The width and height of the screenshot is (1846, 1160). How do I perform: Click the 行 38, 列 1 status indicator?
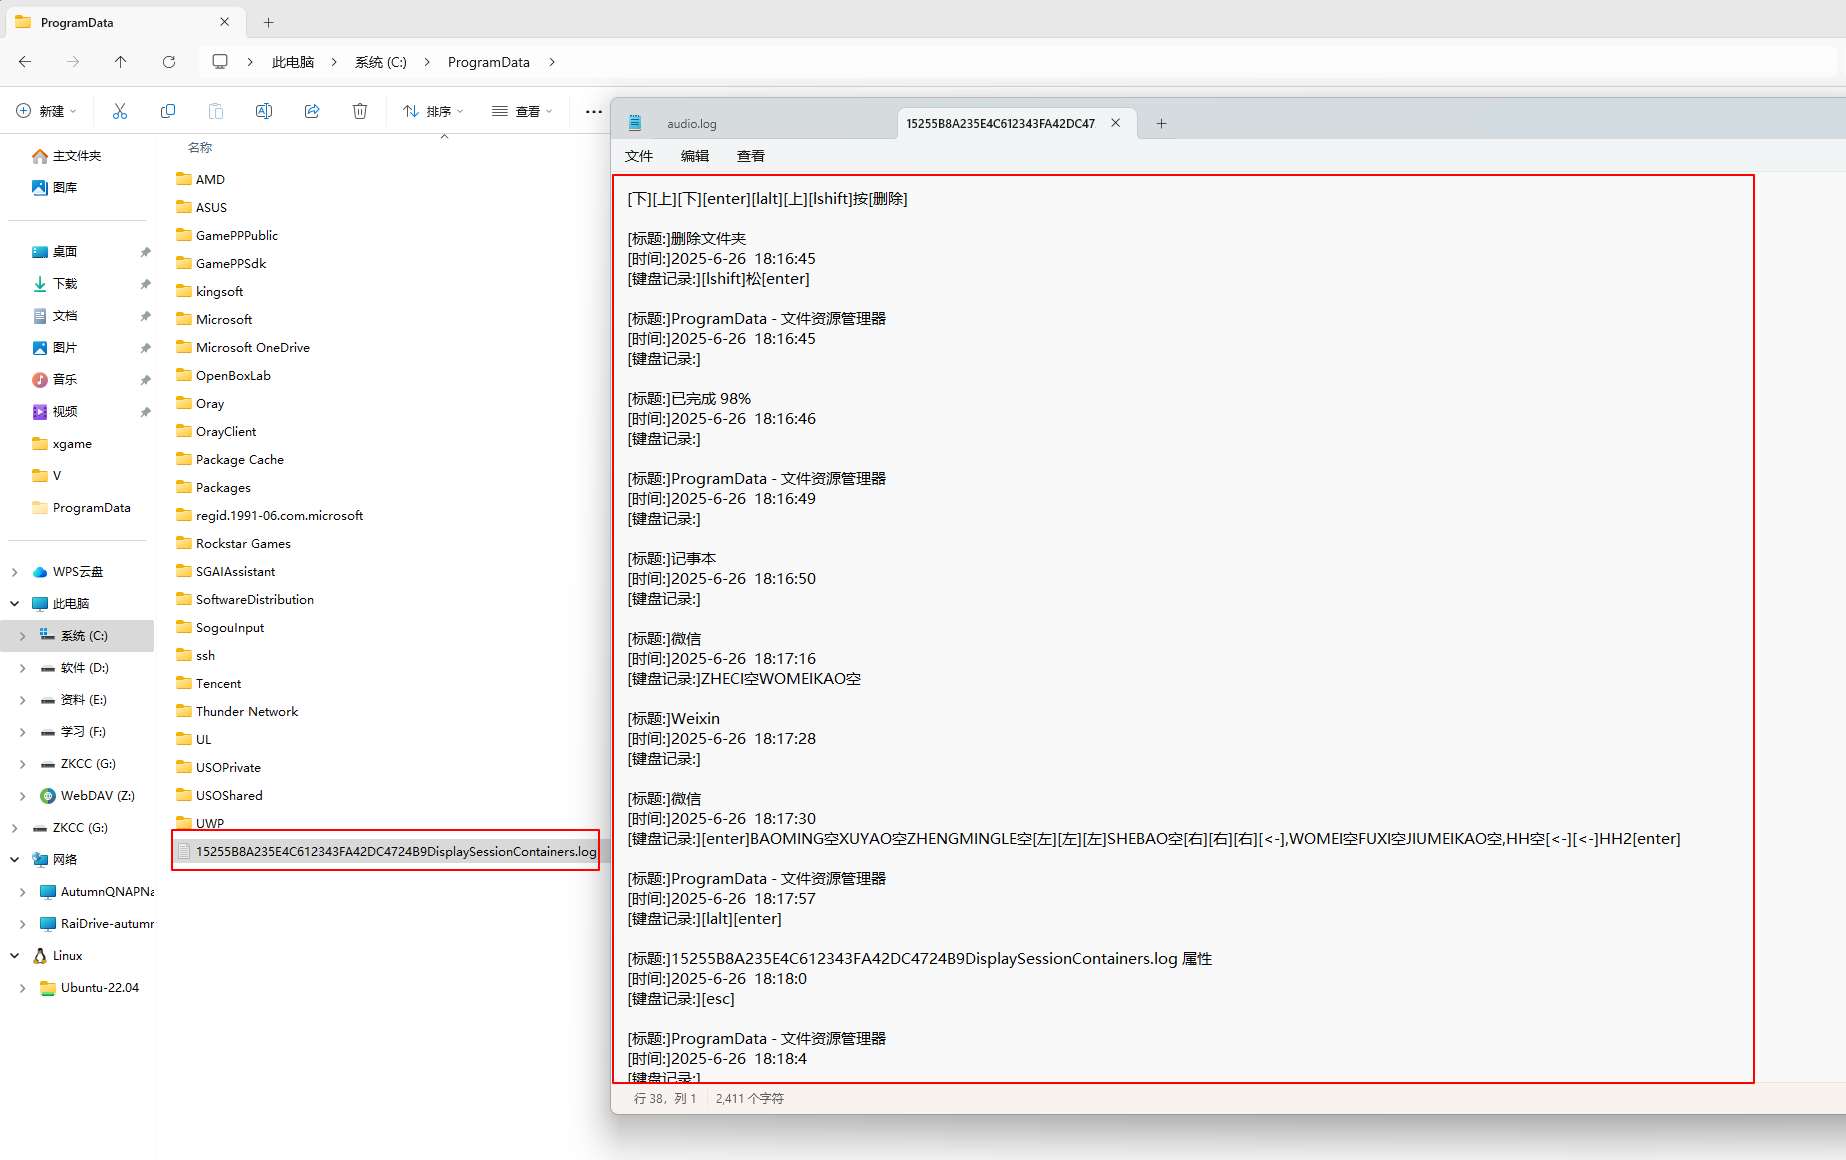coord(665,1099)
